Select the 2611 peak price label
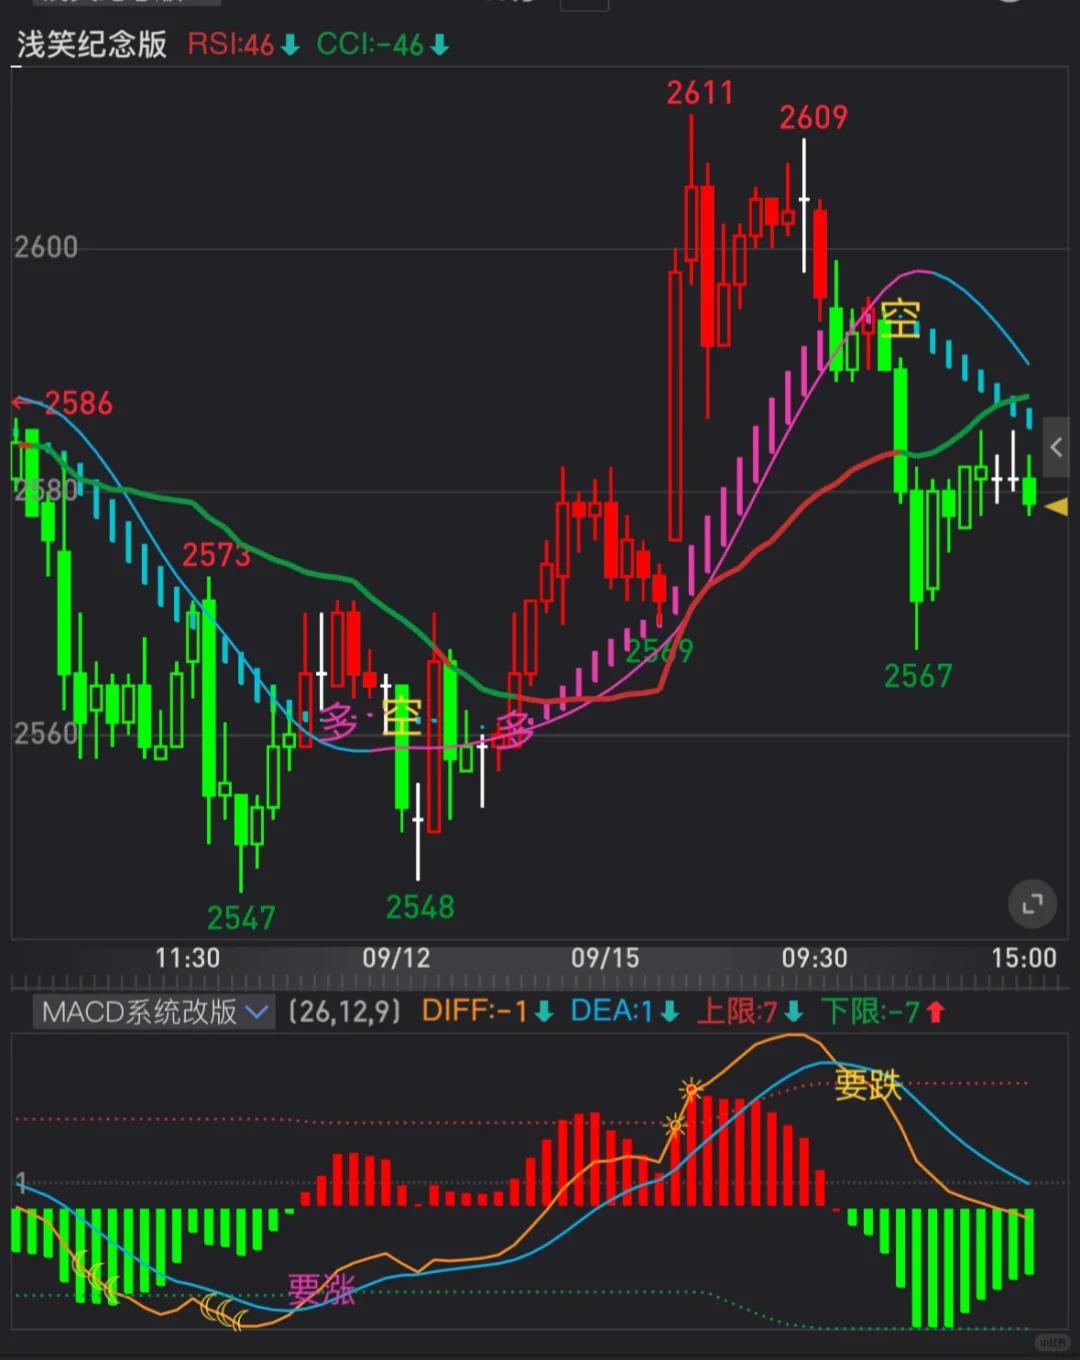The image size is (1080, 1360). [699, 93]
